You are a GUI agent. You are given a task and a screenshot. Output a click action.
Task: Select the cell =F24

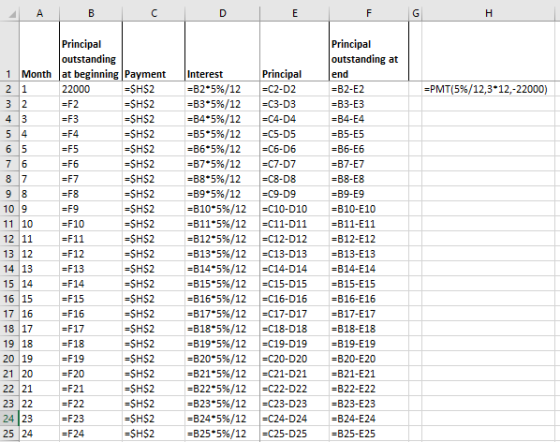click(91, 434)
